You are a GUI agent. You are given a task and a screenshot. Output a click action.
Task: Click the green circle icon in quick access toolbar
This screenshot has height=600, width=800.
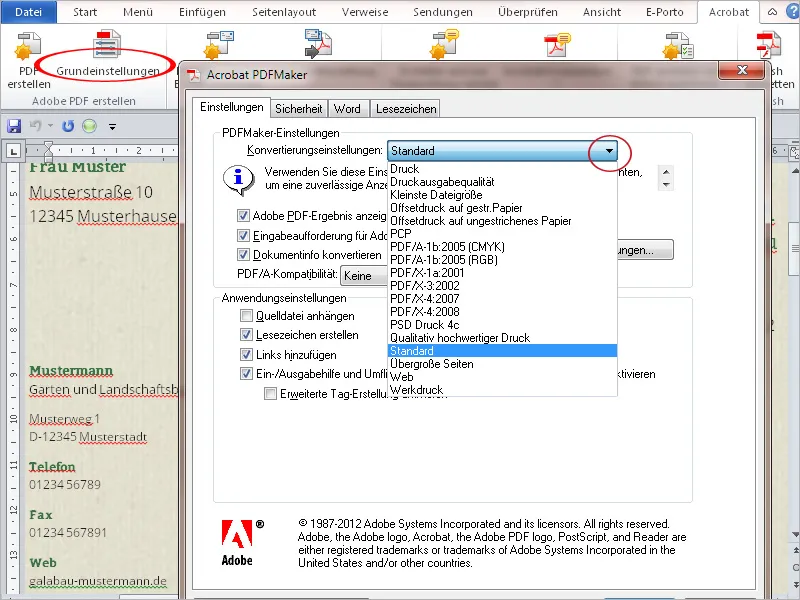tap(89, 126)
